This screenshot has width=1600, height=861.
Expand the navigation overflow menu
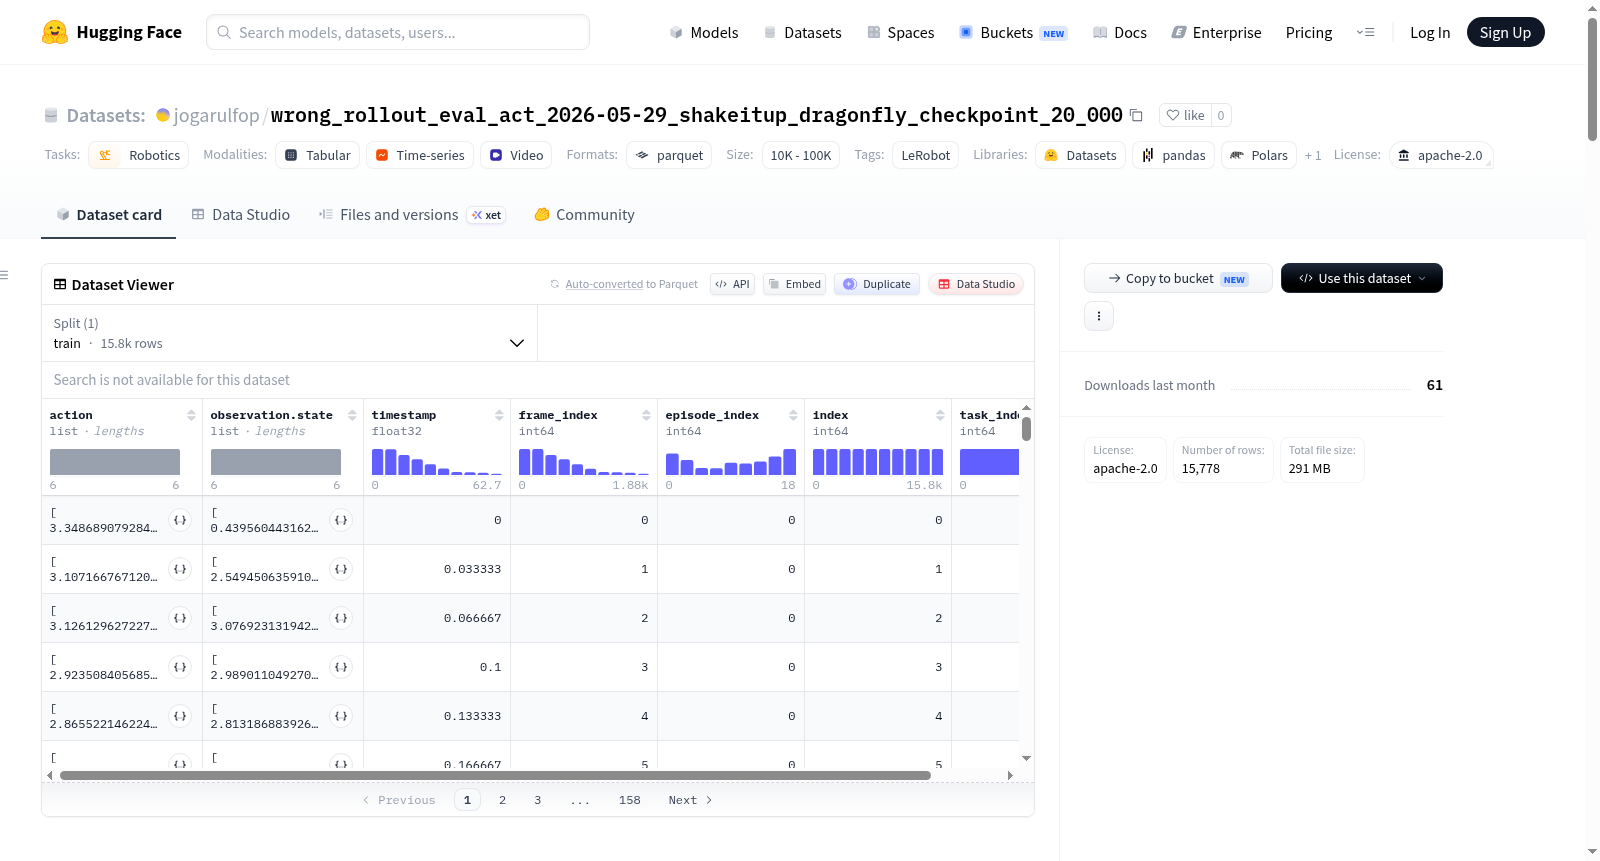1365,32
